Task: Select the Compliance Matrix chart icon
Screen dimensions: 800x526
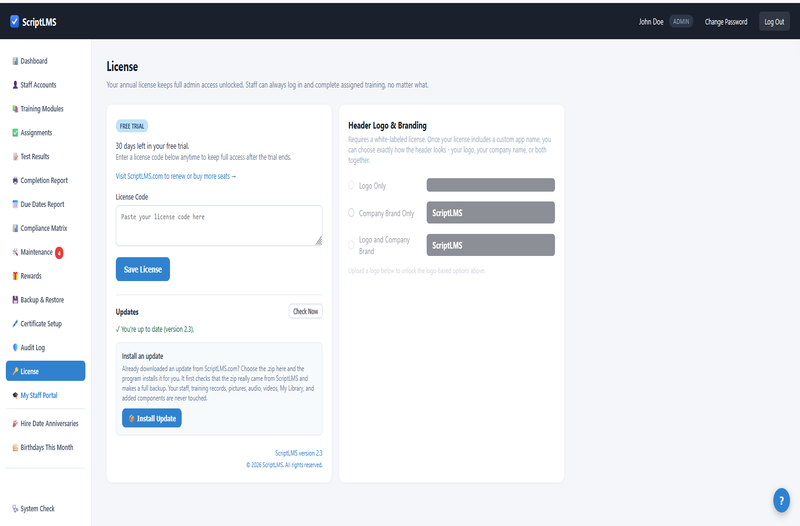Action: click(x=15, y=228)
